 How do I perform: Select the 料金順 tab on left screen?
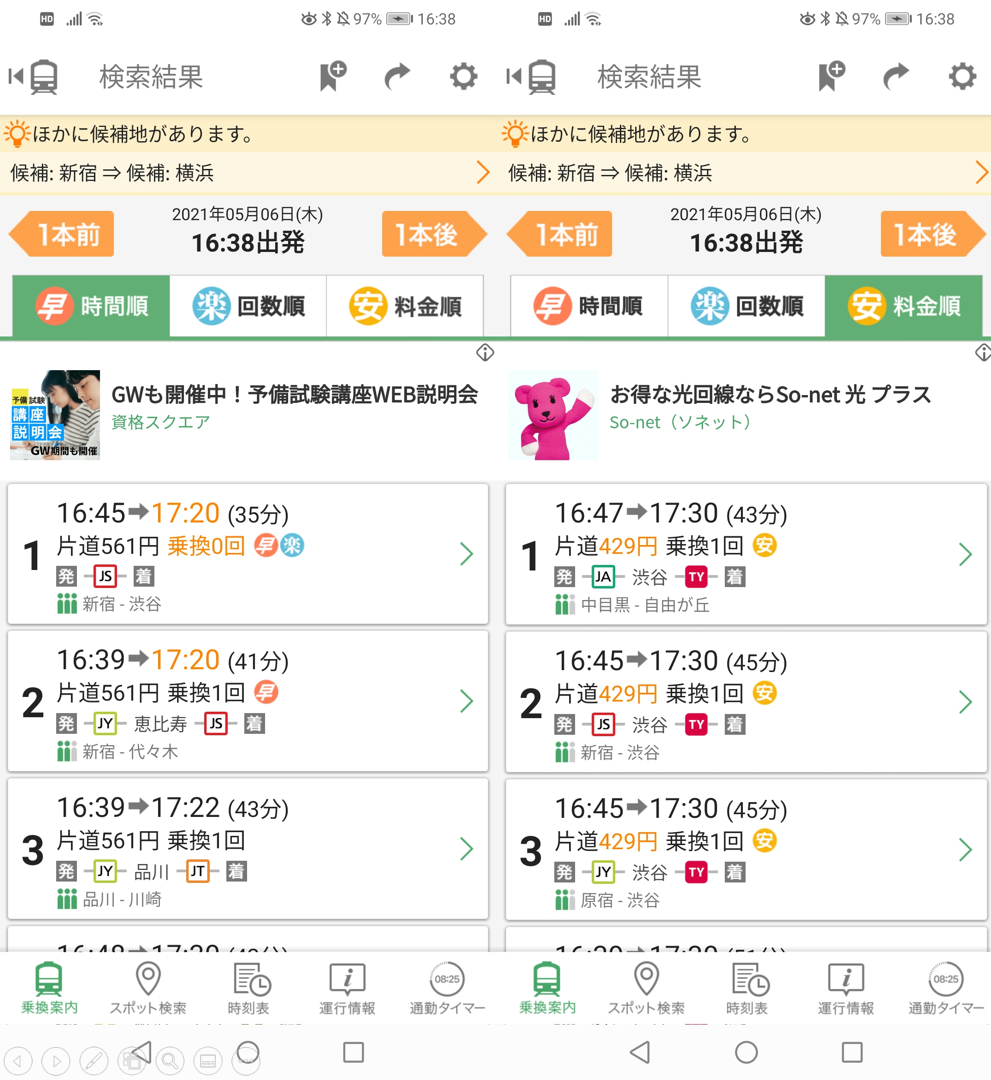tap(405, 306)
